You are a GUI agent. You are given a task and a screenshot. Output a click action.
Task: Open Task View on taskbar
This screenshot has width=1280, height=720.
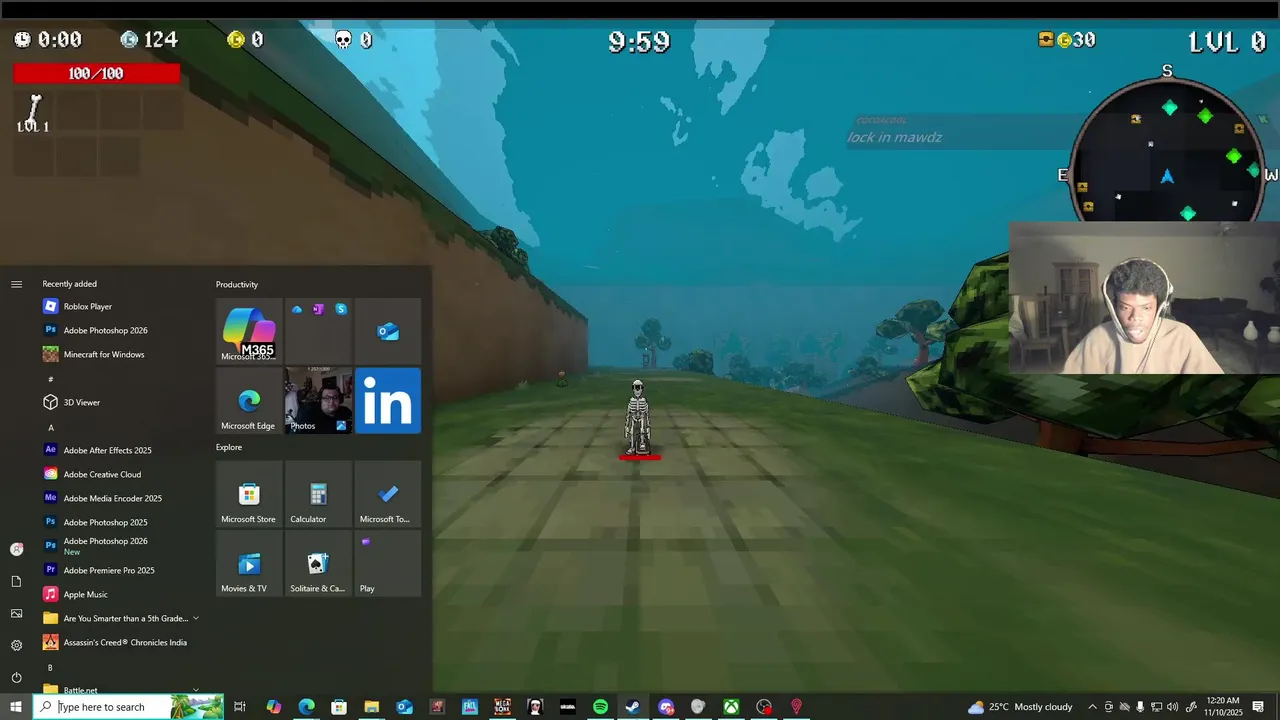pyautogui.click(x=240, y=707)
